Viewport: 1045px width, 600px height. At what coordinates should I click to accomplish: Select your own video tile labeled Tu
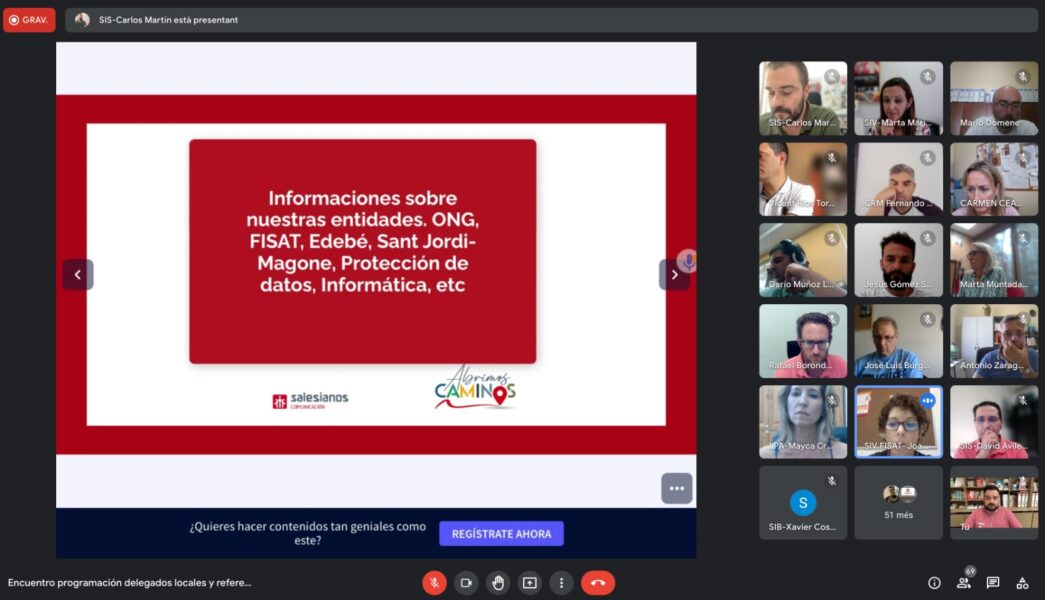tap(994, 503)
